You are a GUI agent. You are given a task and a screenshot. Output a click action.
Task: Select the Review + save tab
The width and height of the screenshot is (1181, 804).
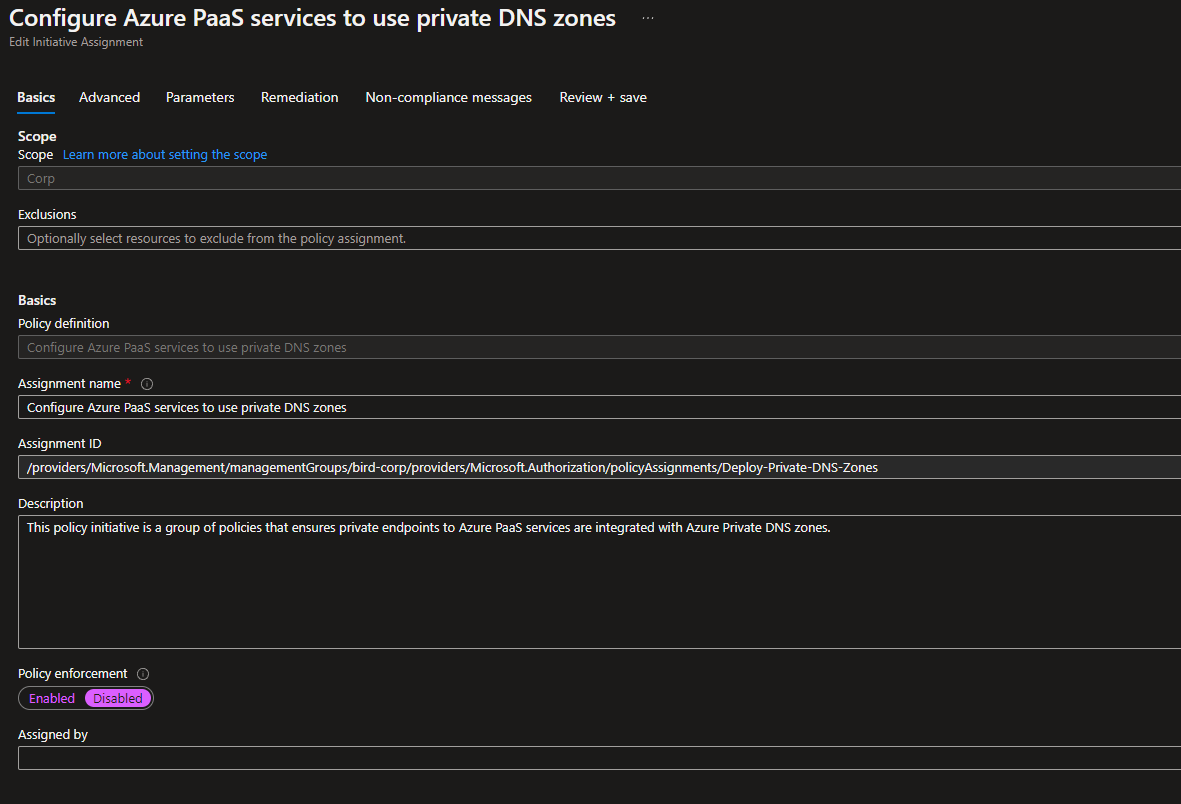click(x=602, y=97)
